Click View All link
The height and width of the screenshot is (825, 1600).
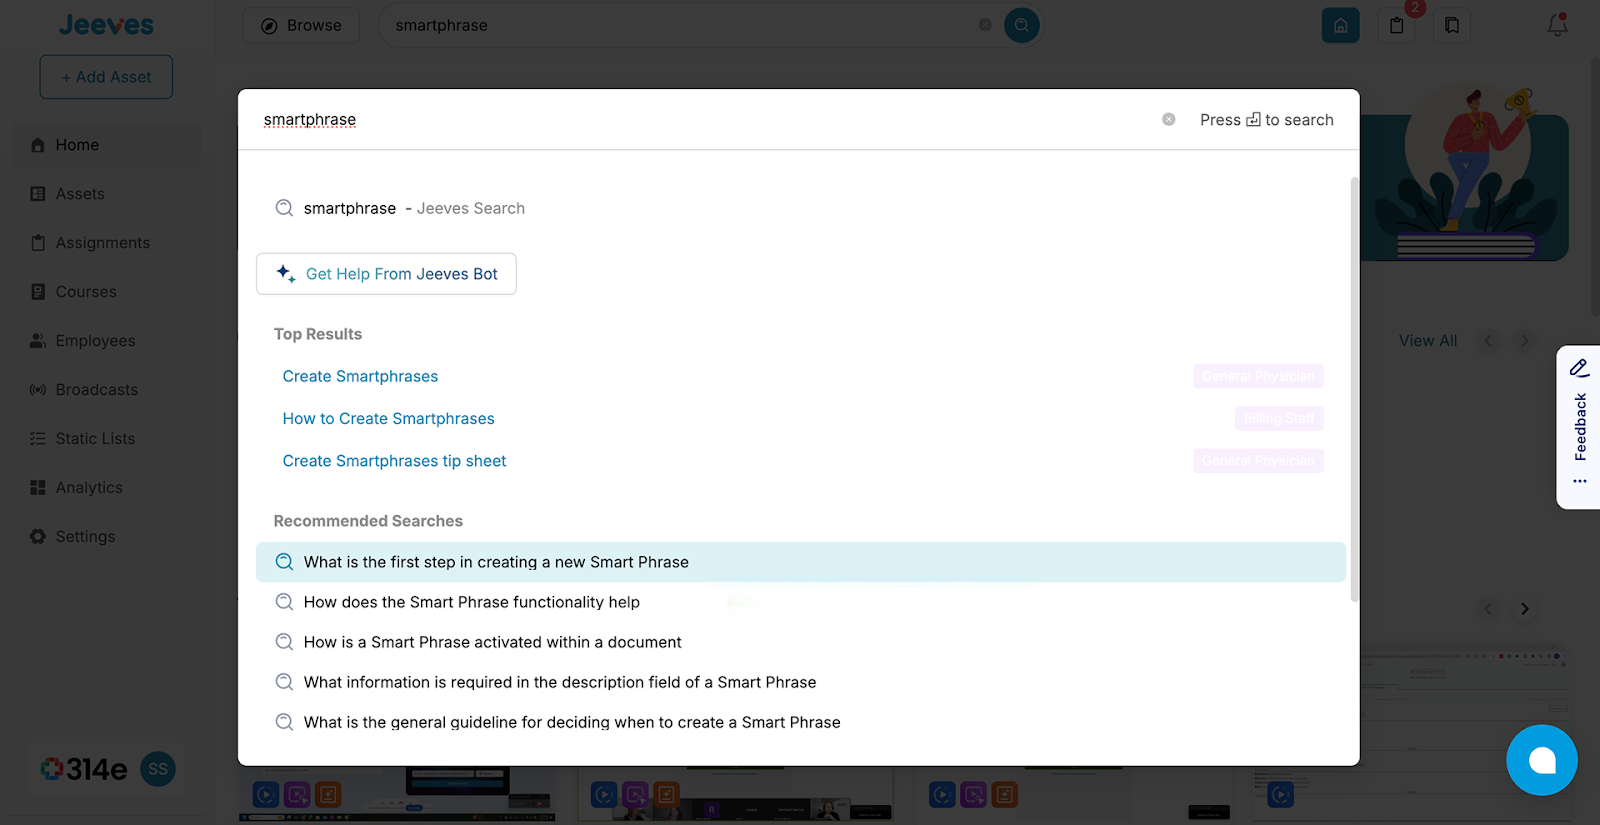pyautogui.click(x=1427, y=341)
